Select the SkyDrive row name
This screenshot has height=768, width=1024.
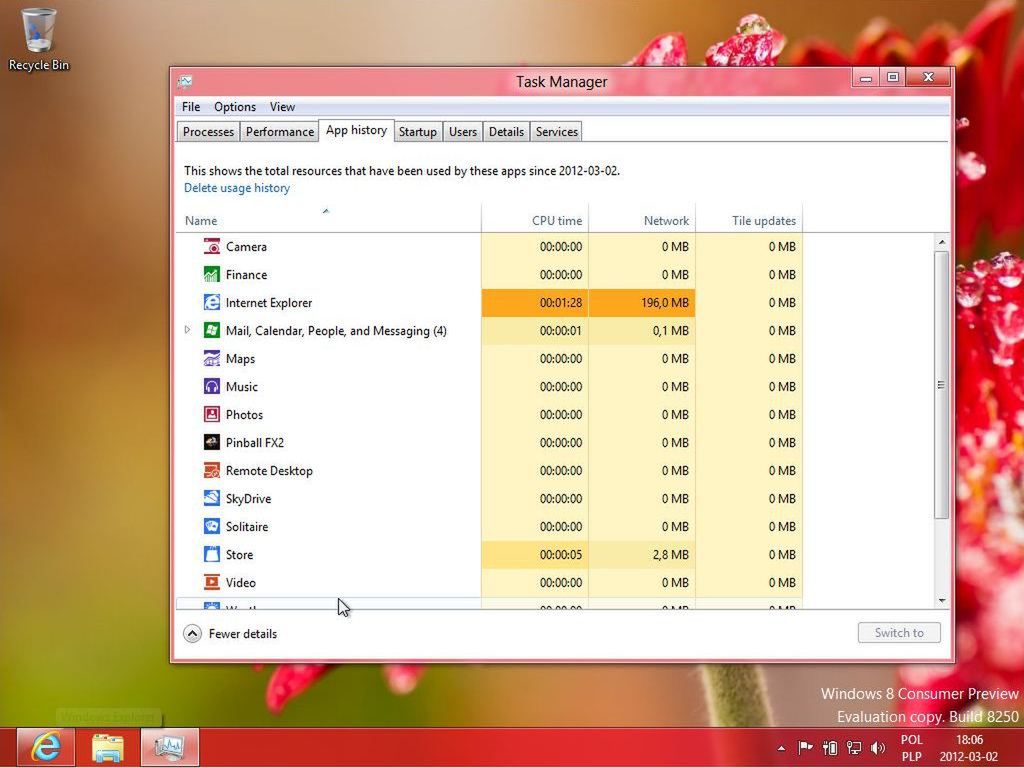pos(248,499)
